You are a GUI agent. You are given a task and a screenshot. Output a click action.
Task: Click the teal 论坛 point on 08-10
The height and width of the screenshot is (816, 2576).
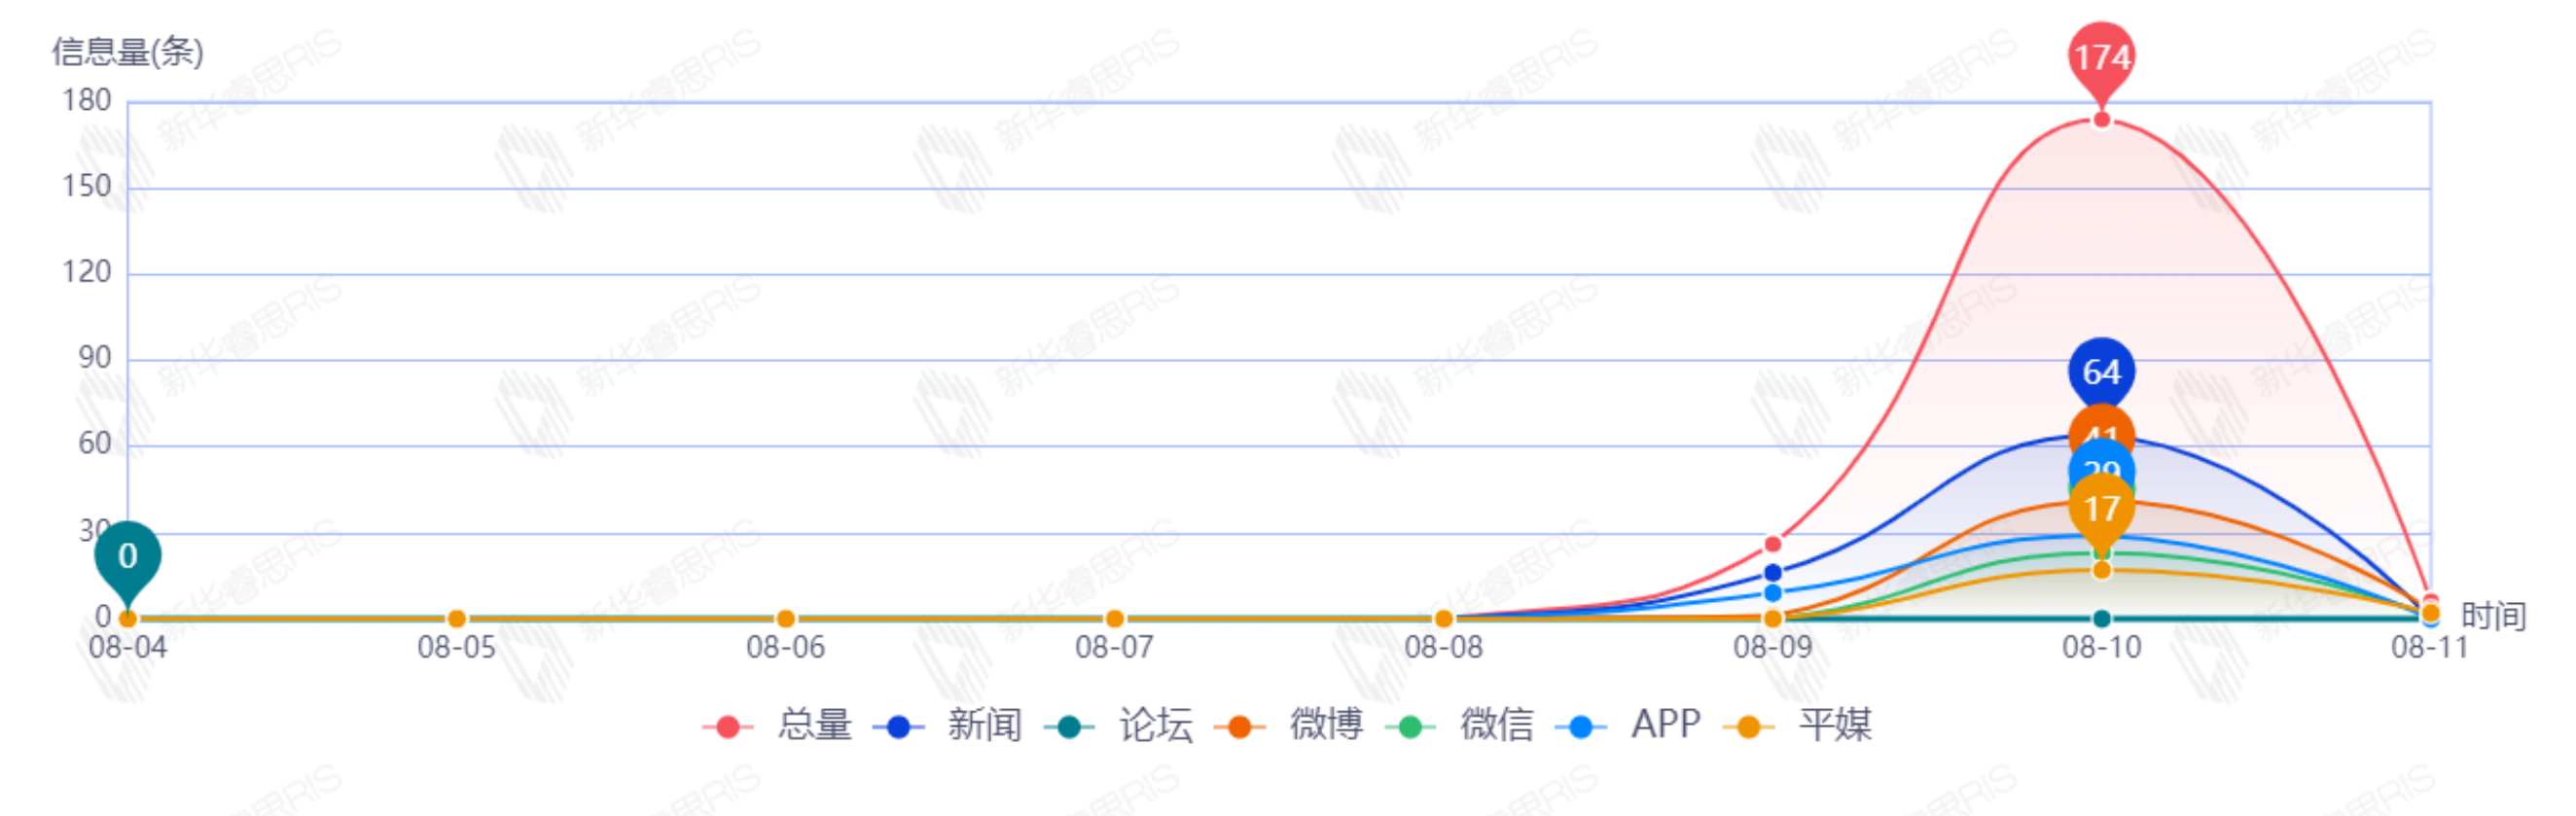click(2101, 619)
